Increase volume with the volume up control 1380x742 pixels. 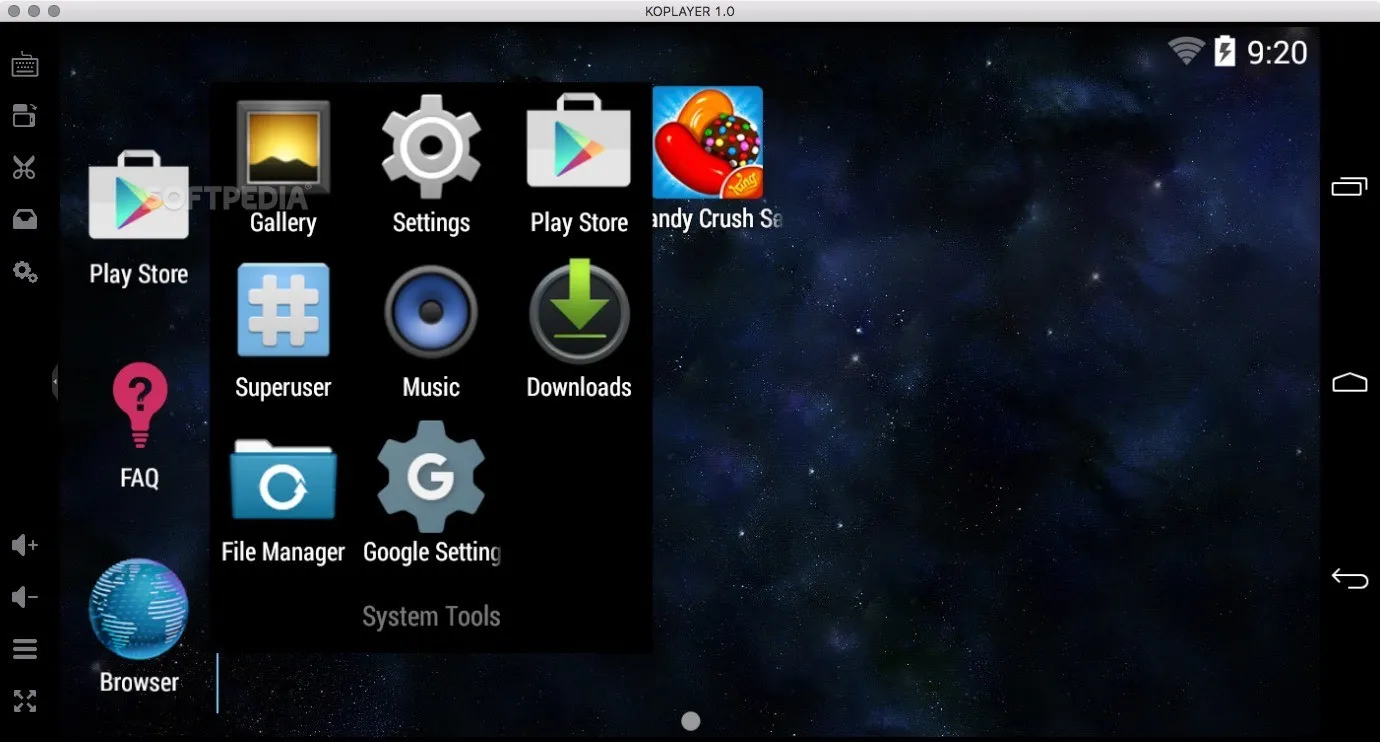pyautogui.click(x=25, y=545)
